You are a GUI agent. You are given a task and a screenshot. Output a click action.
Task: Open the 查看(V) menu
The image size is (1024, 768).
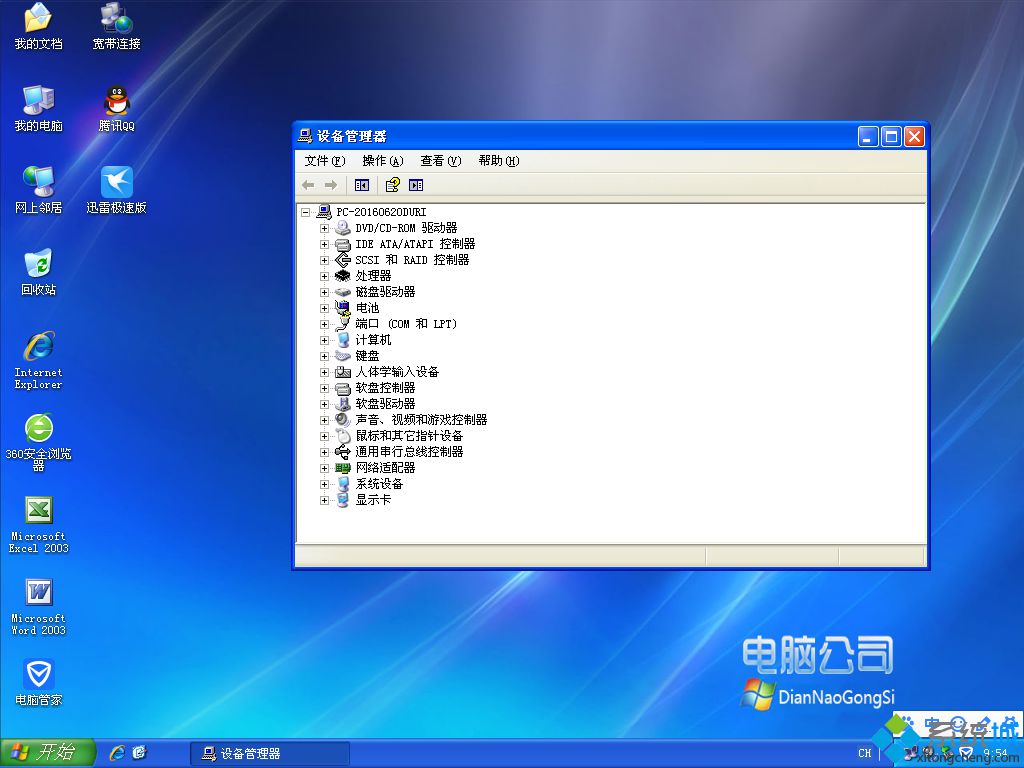pos(441,161)
